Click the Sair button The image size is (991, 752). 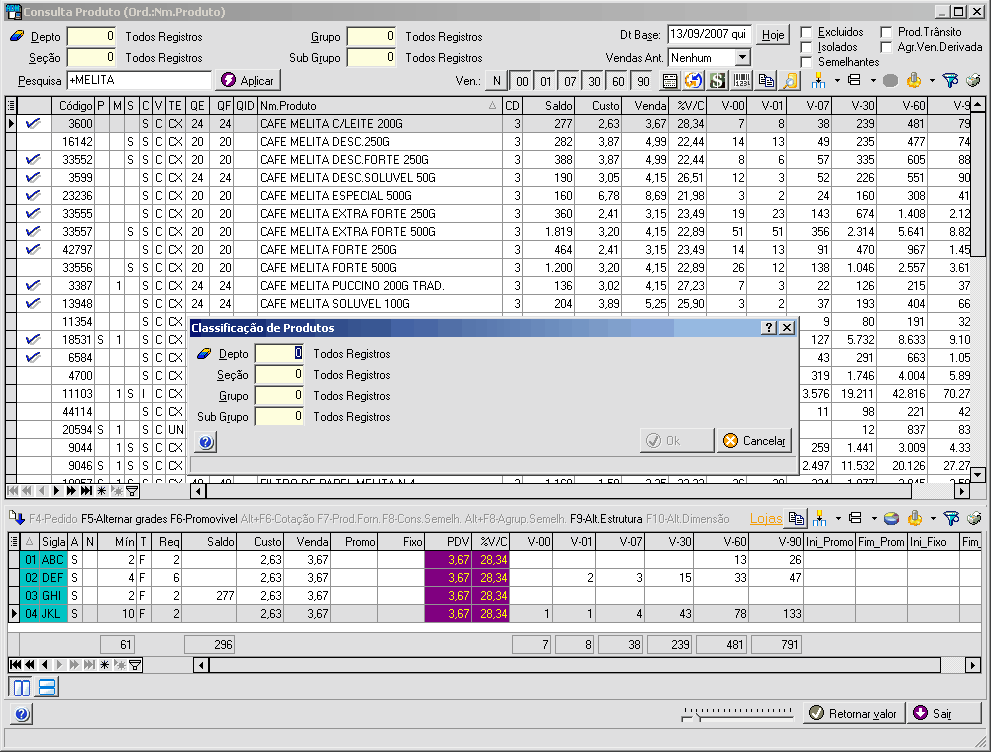click(944, 713)
